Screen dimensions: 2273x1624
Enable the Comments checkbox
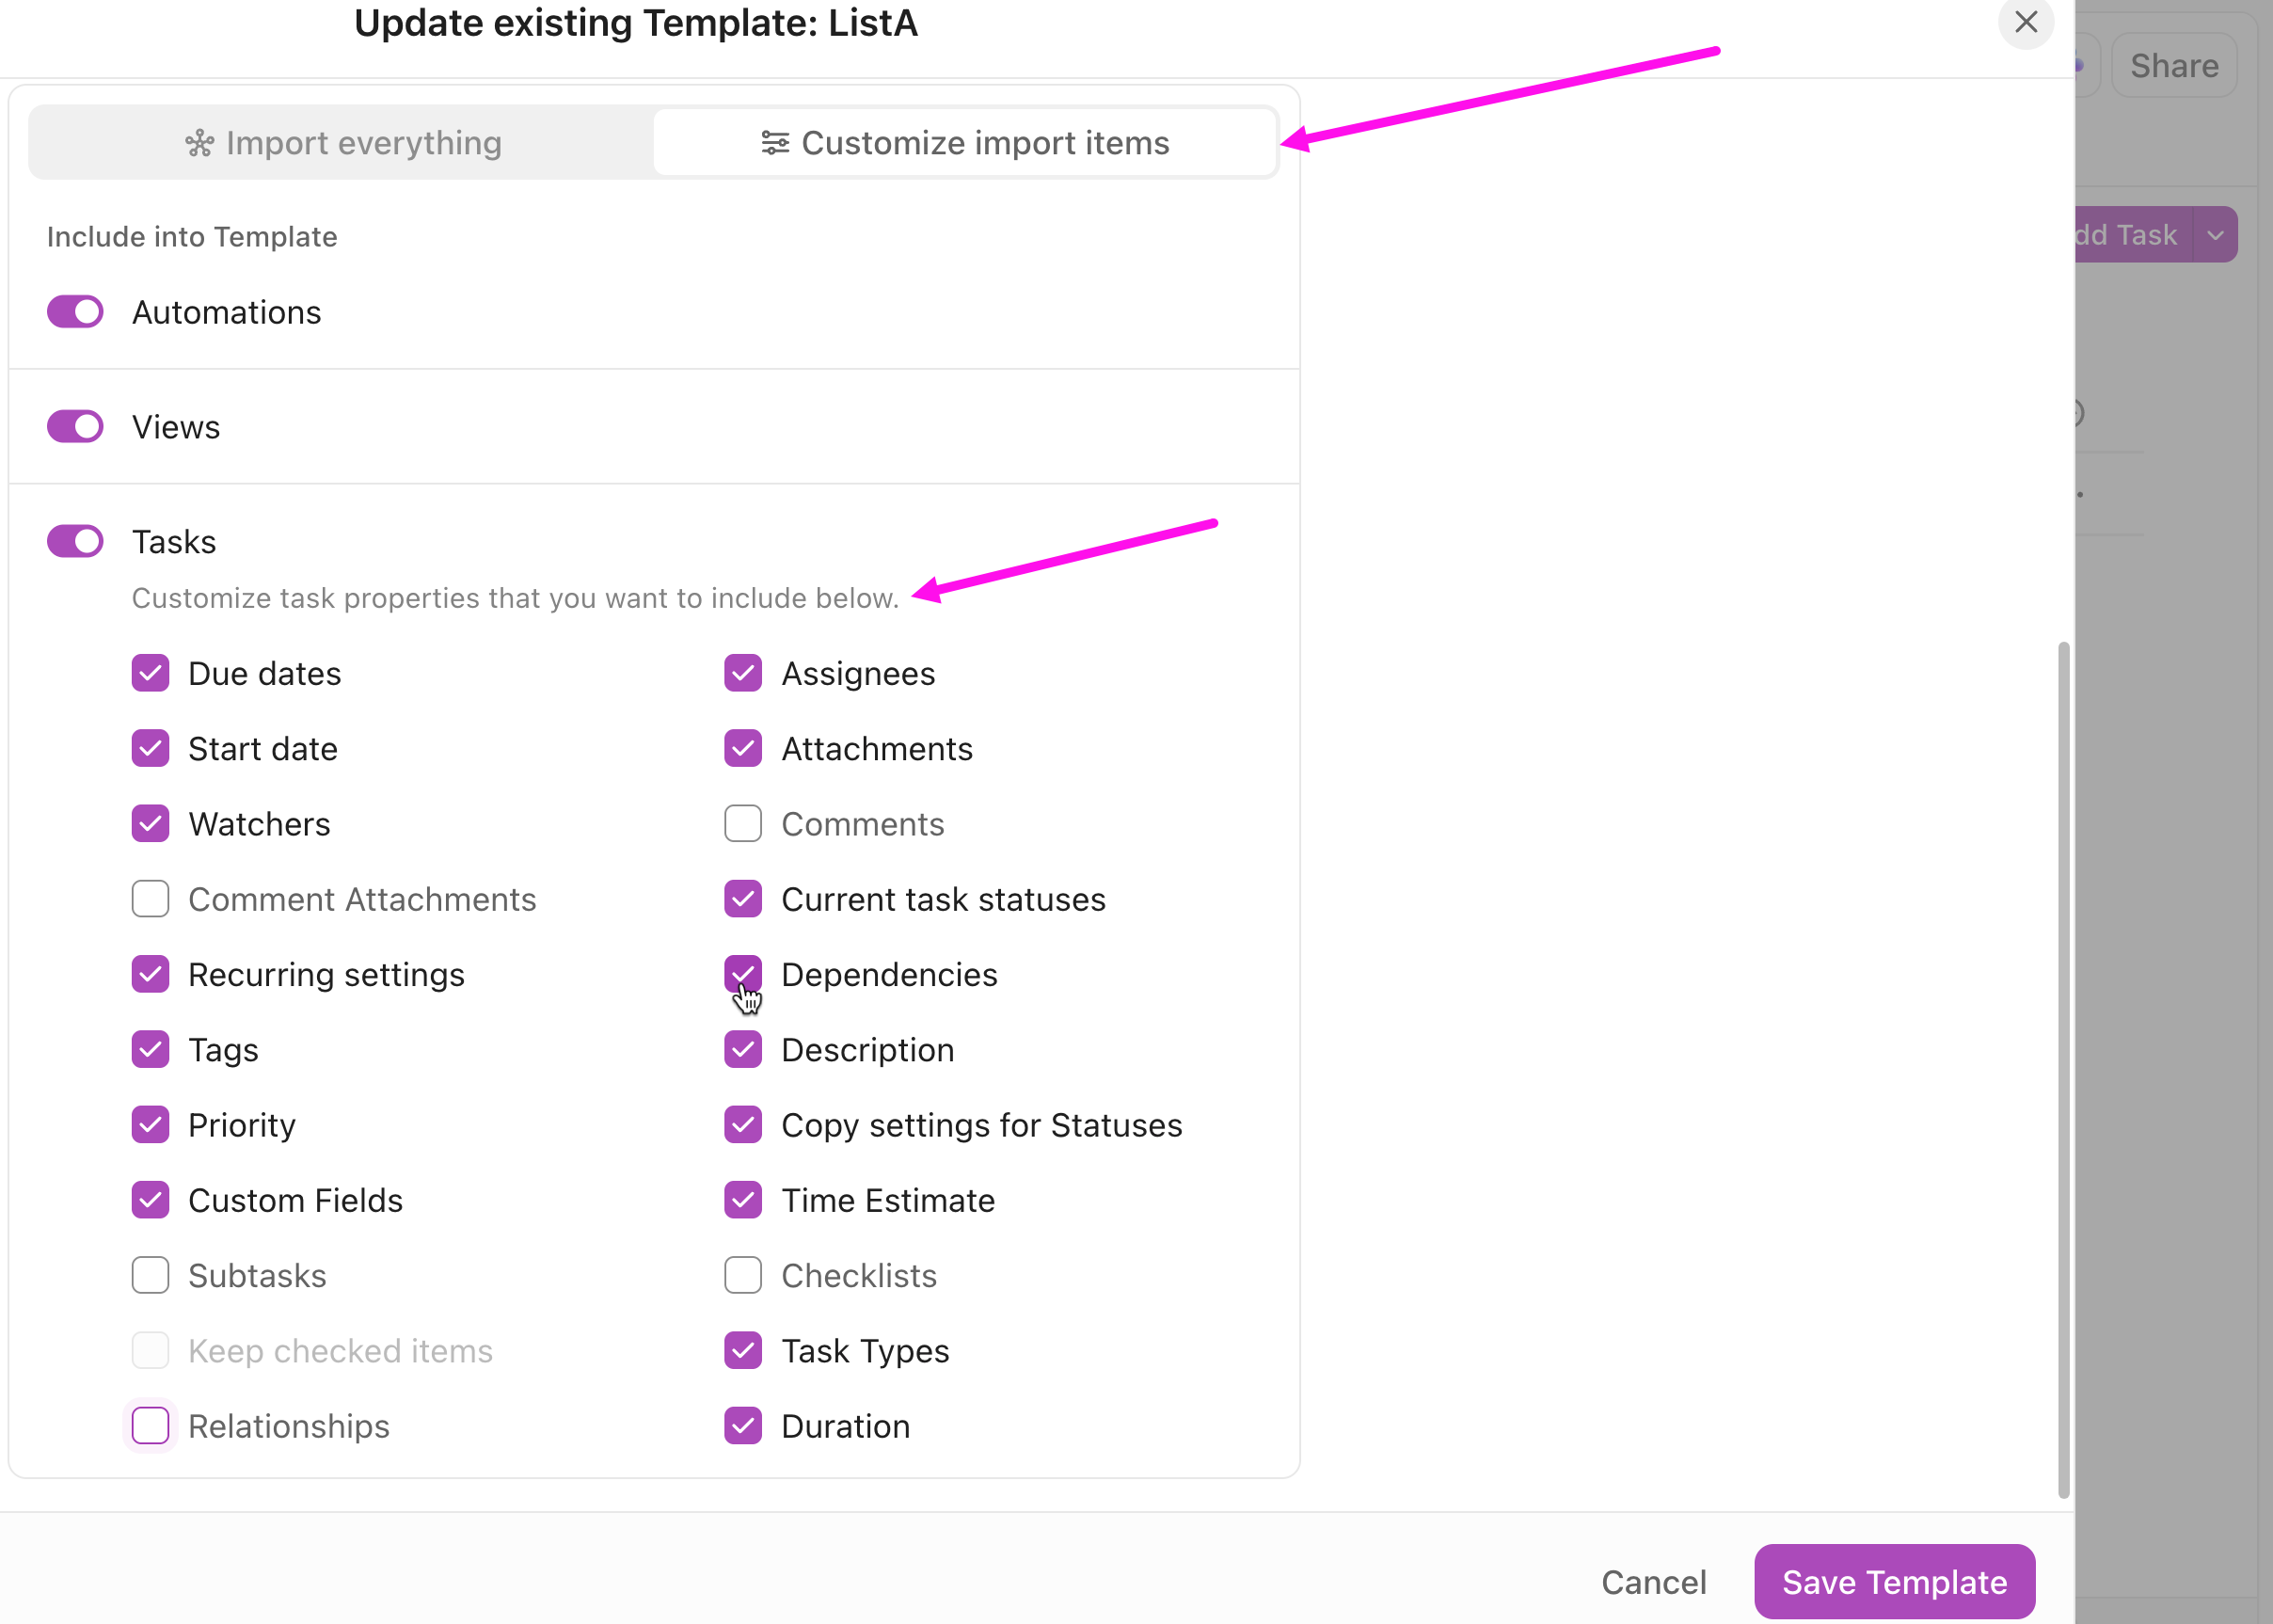[x=742, y=823]
